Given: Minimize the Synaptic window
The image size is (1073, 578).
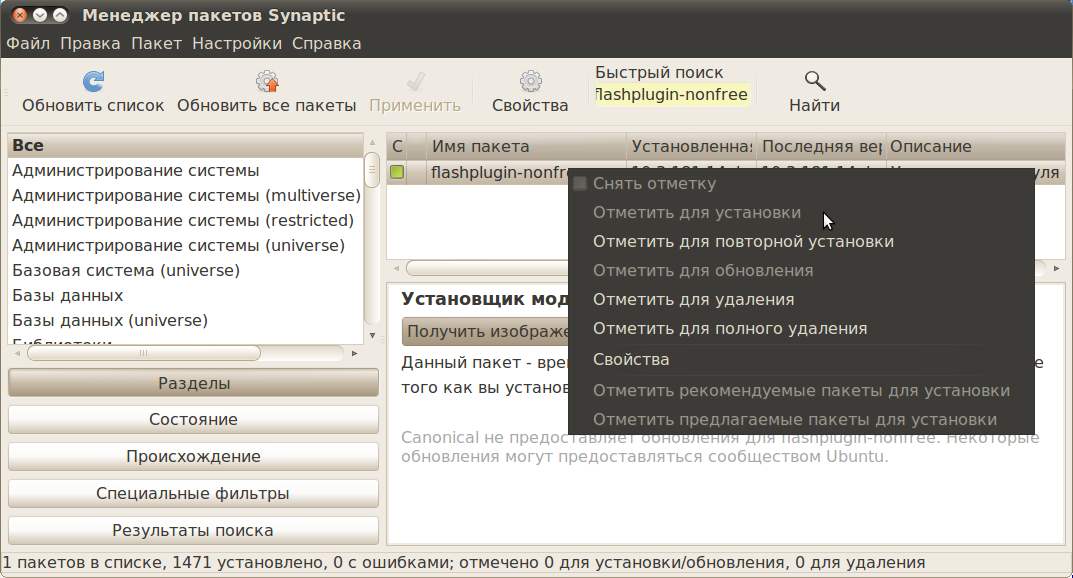Looking at the screenshot, I should point(40,14).
